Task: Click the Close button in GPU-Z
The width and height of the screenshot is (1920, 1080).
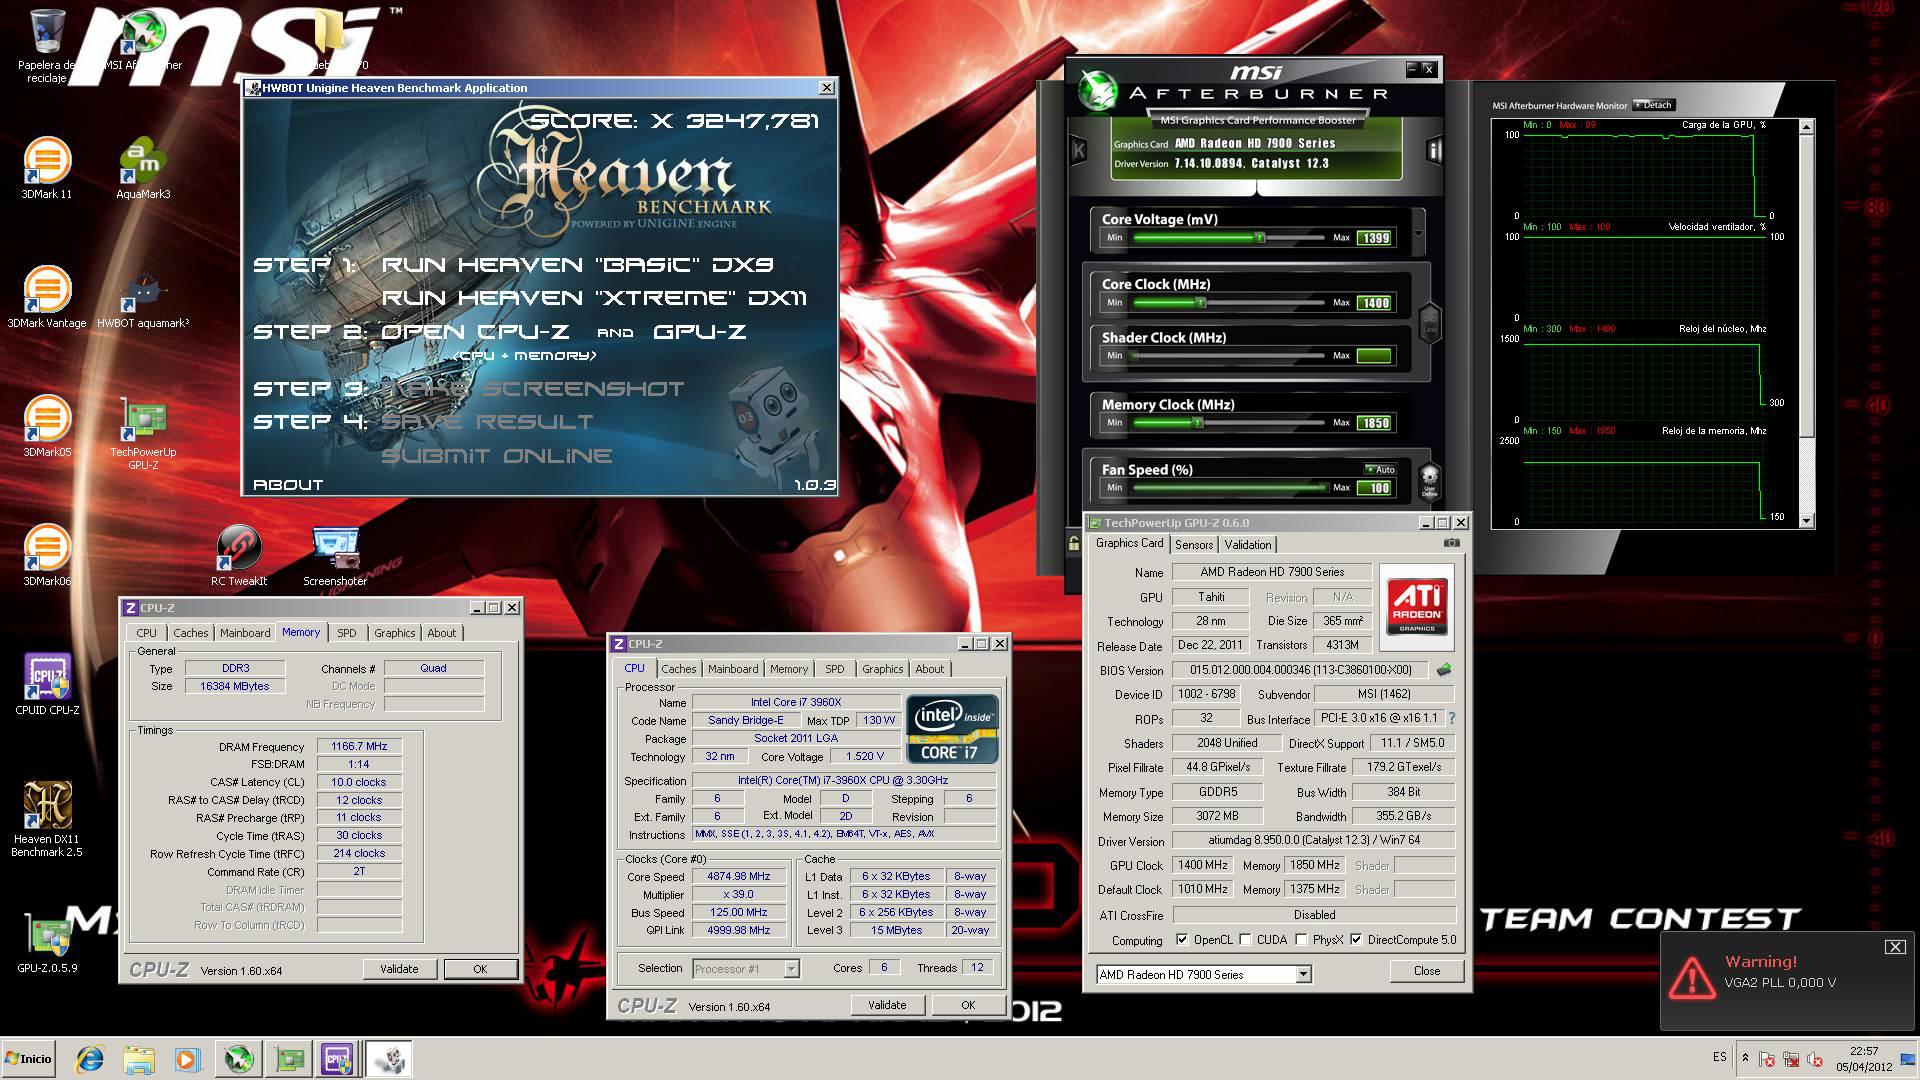Action: (x=1427, y=971)
